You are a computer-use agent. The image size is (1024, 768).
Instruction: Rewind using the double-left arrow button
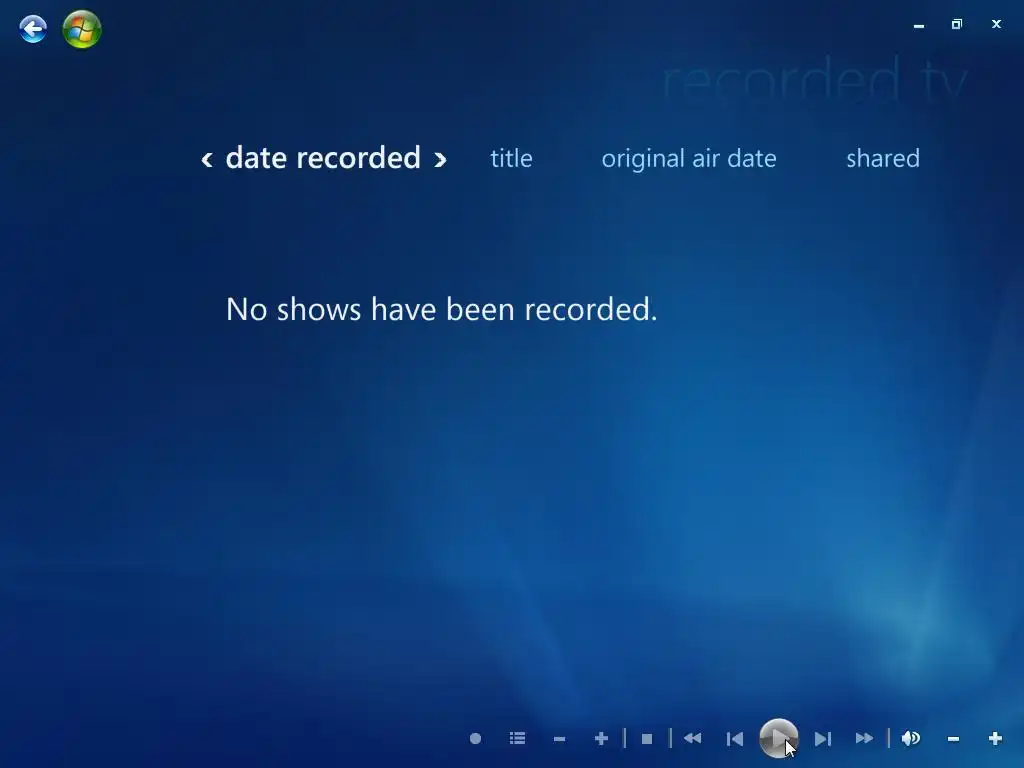click(x=692, y=739)
